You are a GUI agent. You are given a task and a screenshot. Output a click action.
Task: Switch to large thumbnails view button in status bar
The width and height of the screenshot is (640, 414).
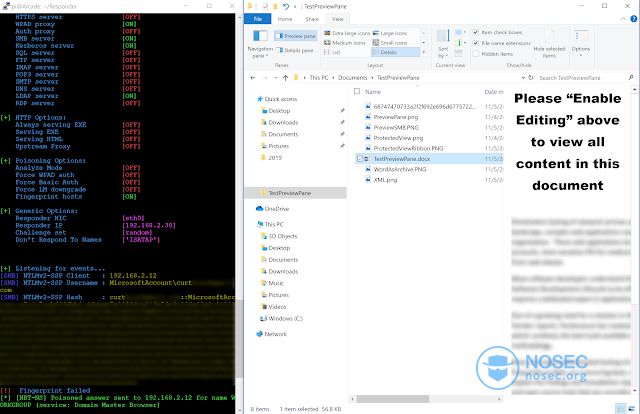click(633, 409)
